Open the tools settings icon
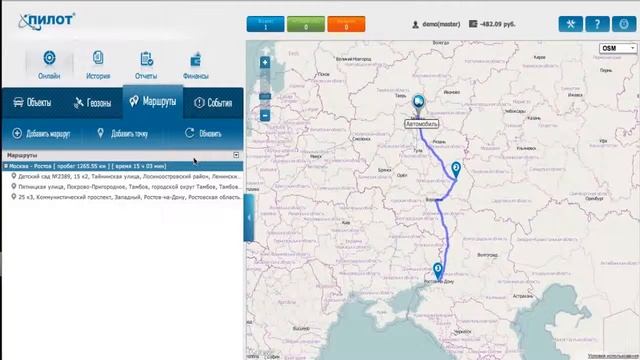640x360 pixels. (x=571, y=24)
